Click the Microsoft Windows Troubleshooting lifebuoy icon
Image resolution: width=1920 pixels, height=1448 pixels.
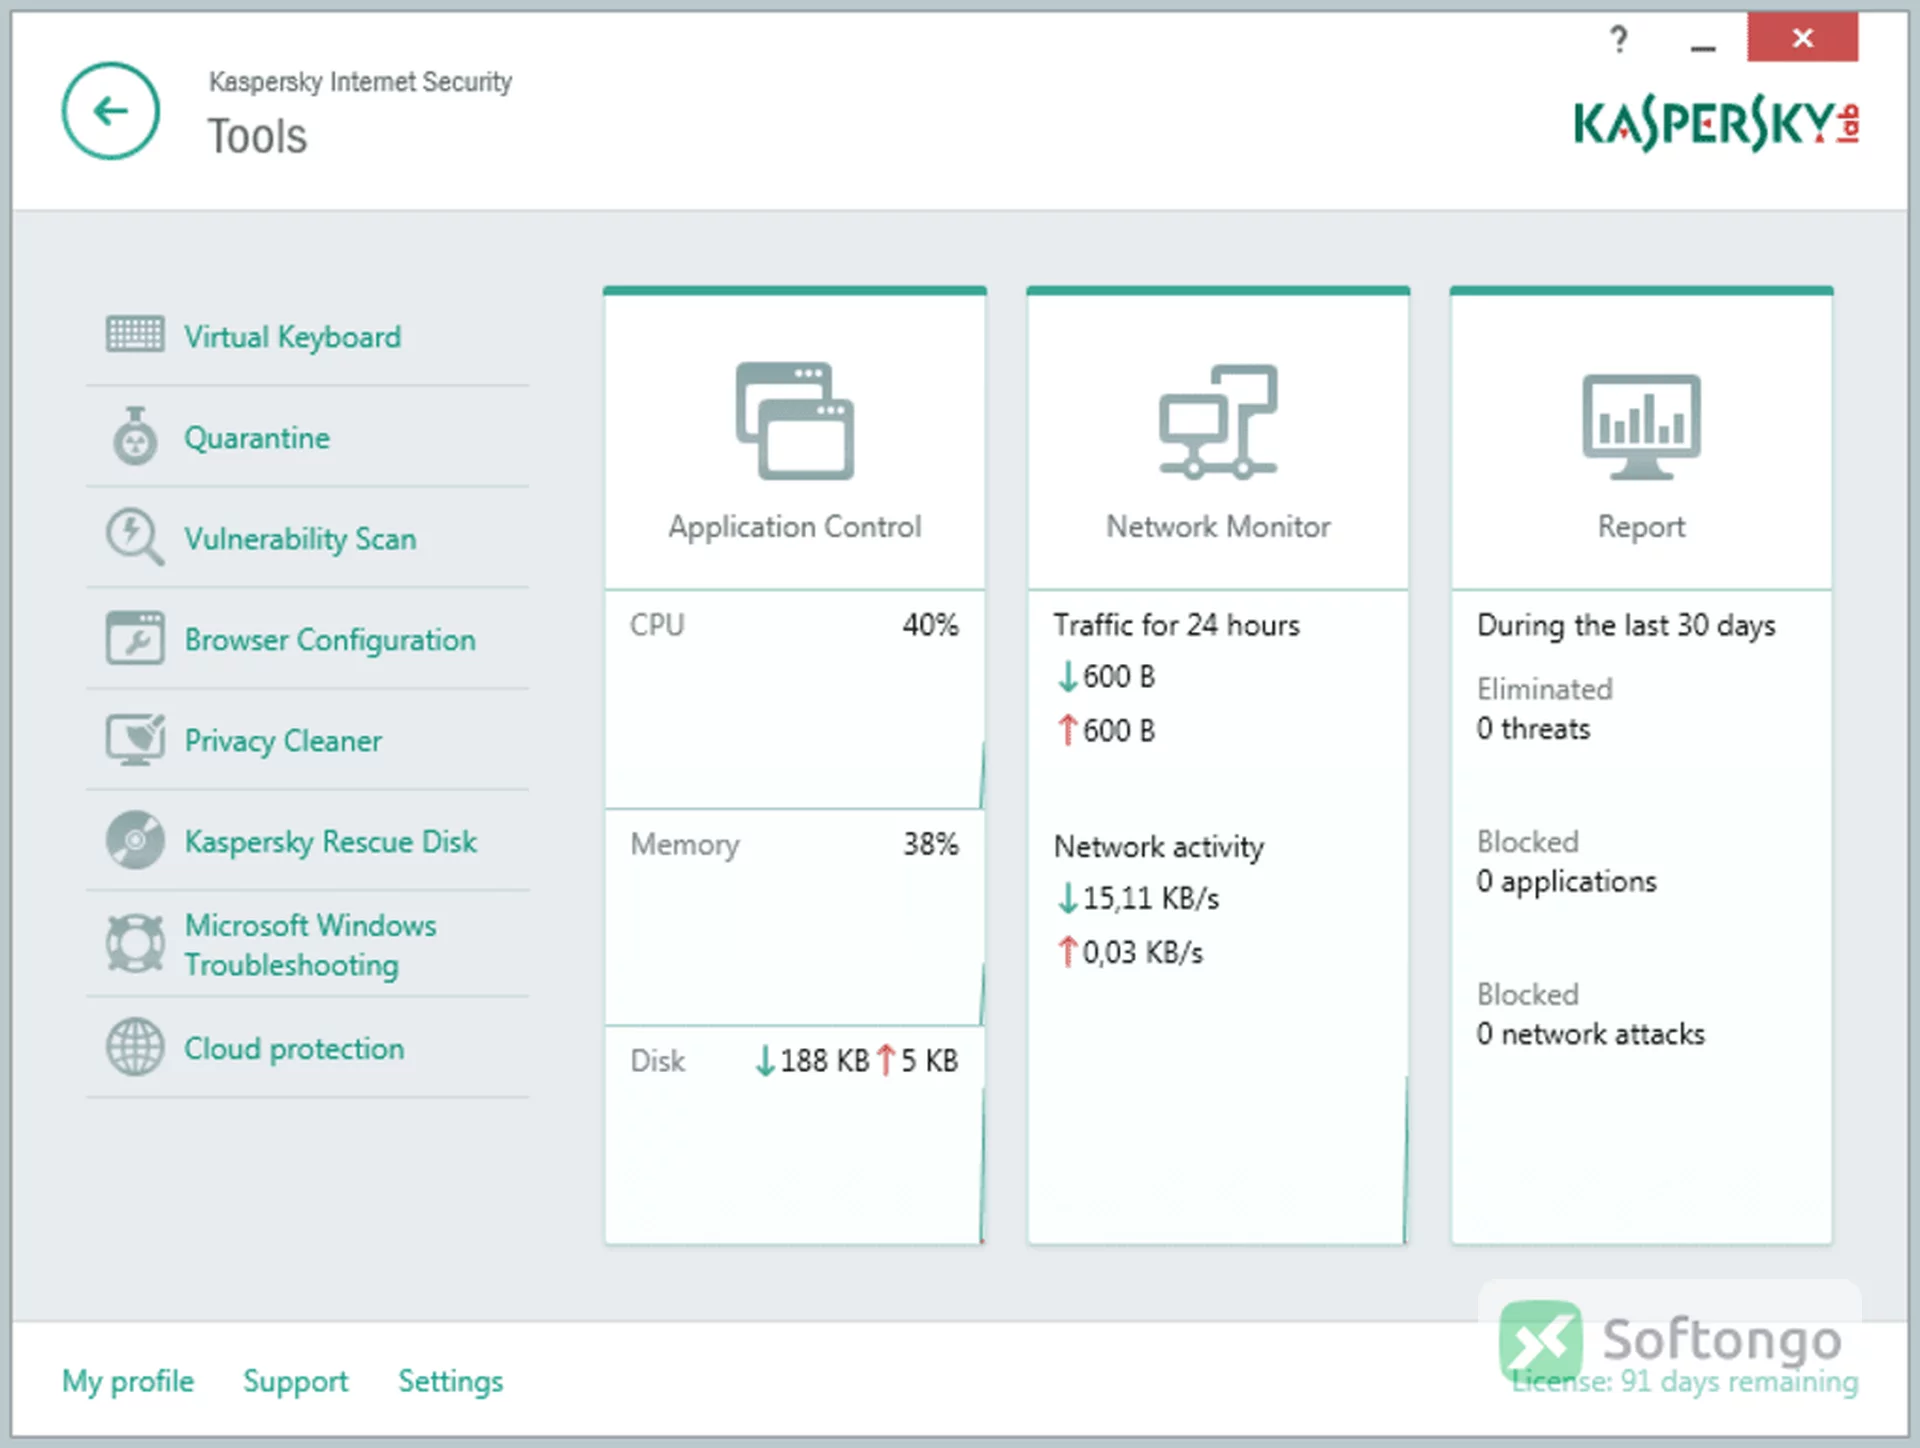coord(135,943)
